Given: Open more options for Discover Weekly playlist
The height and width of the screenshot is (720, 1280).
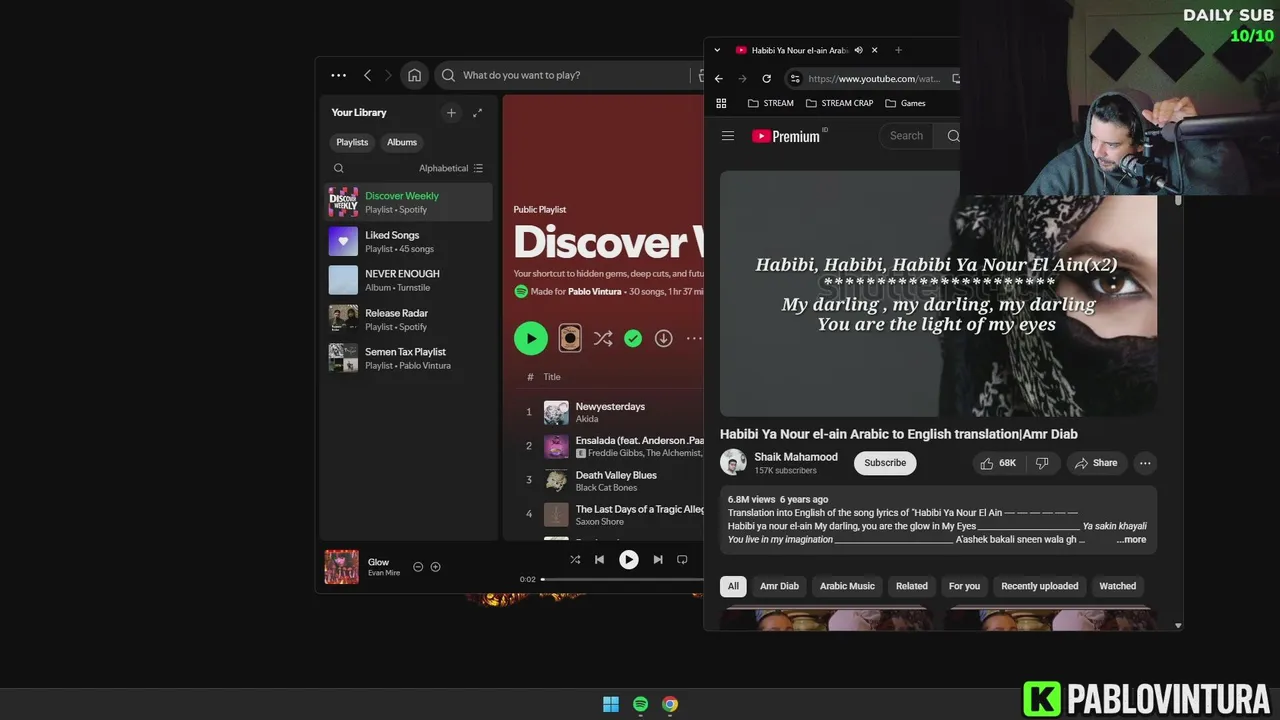Looking at the screenshot, I should [693, 338].
